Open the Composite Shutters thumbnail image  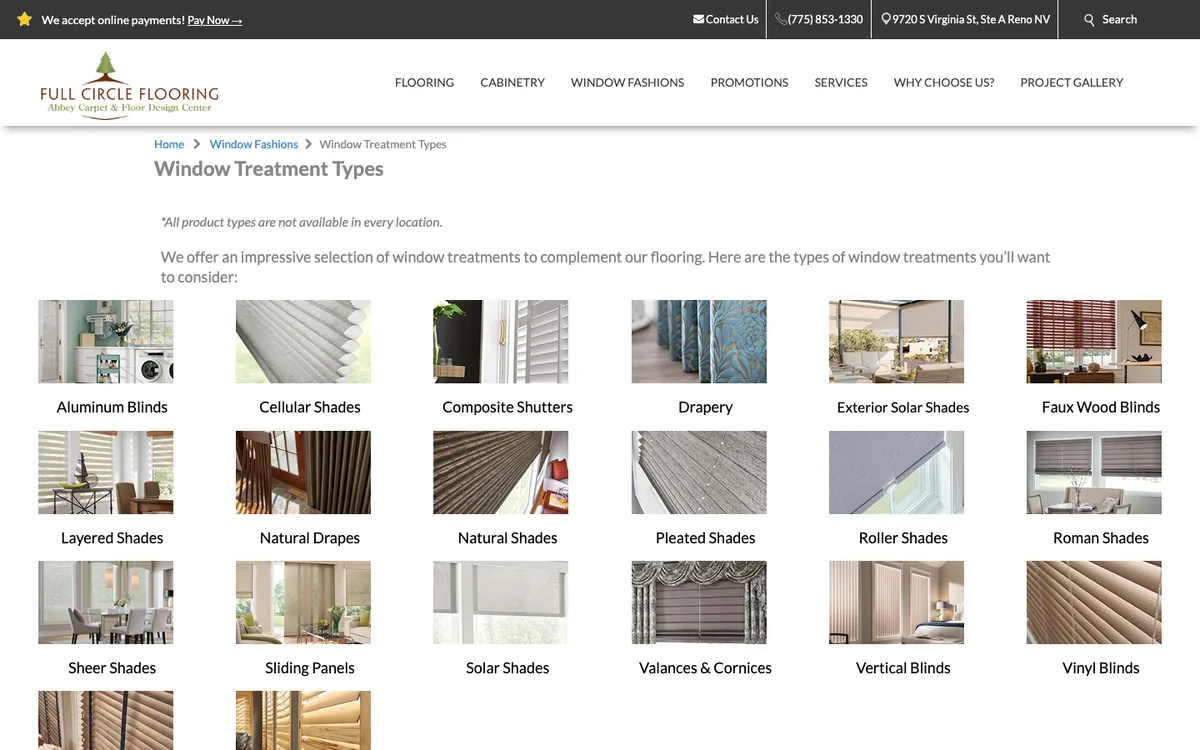[x=501, y=341]
